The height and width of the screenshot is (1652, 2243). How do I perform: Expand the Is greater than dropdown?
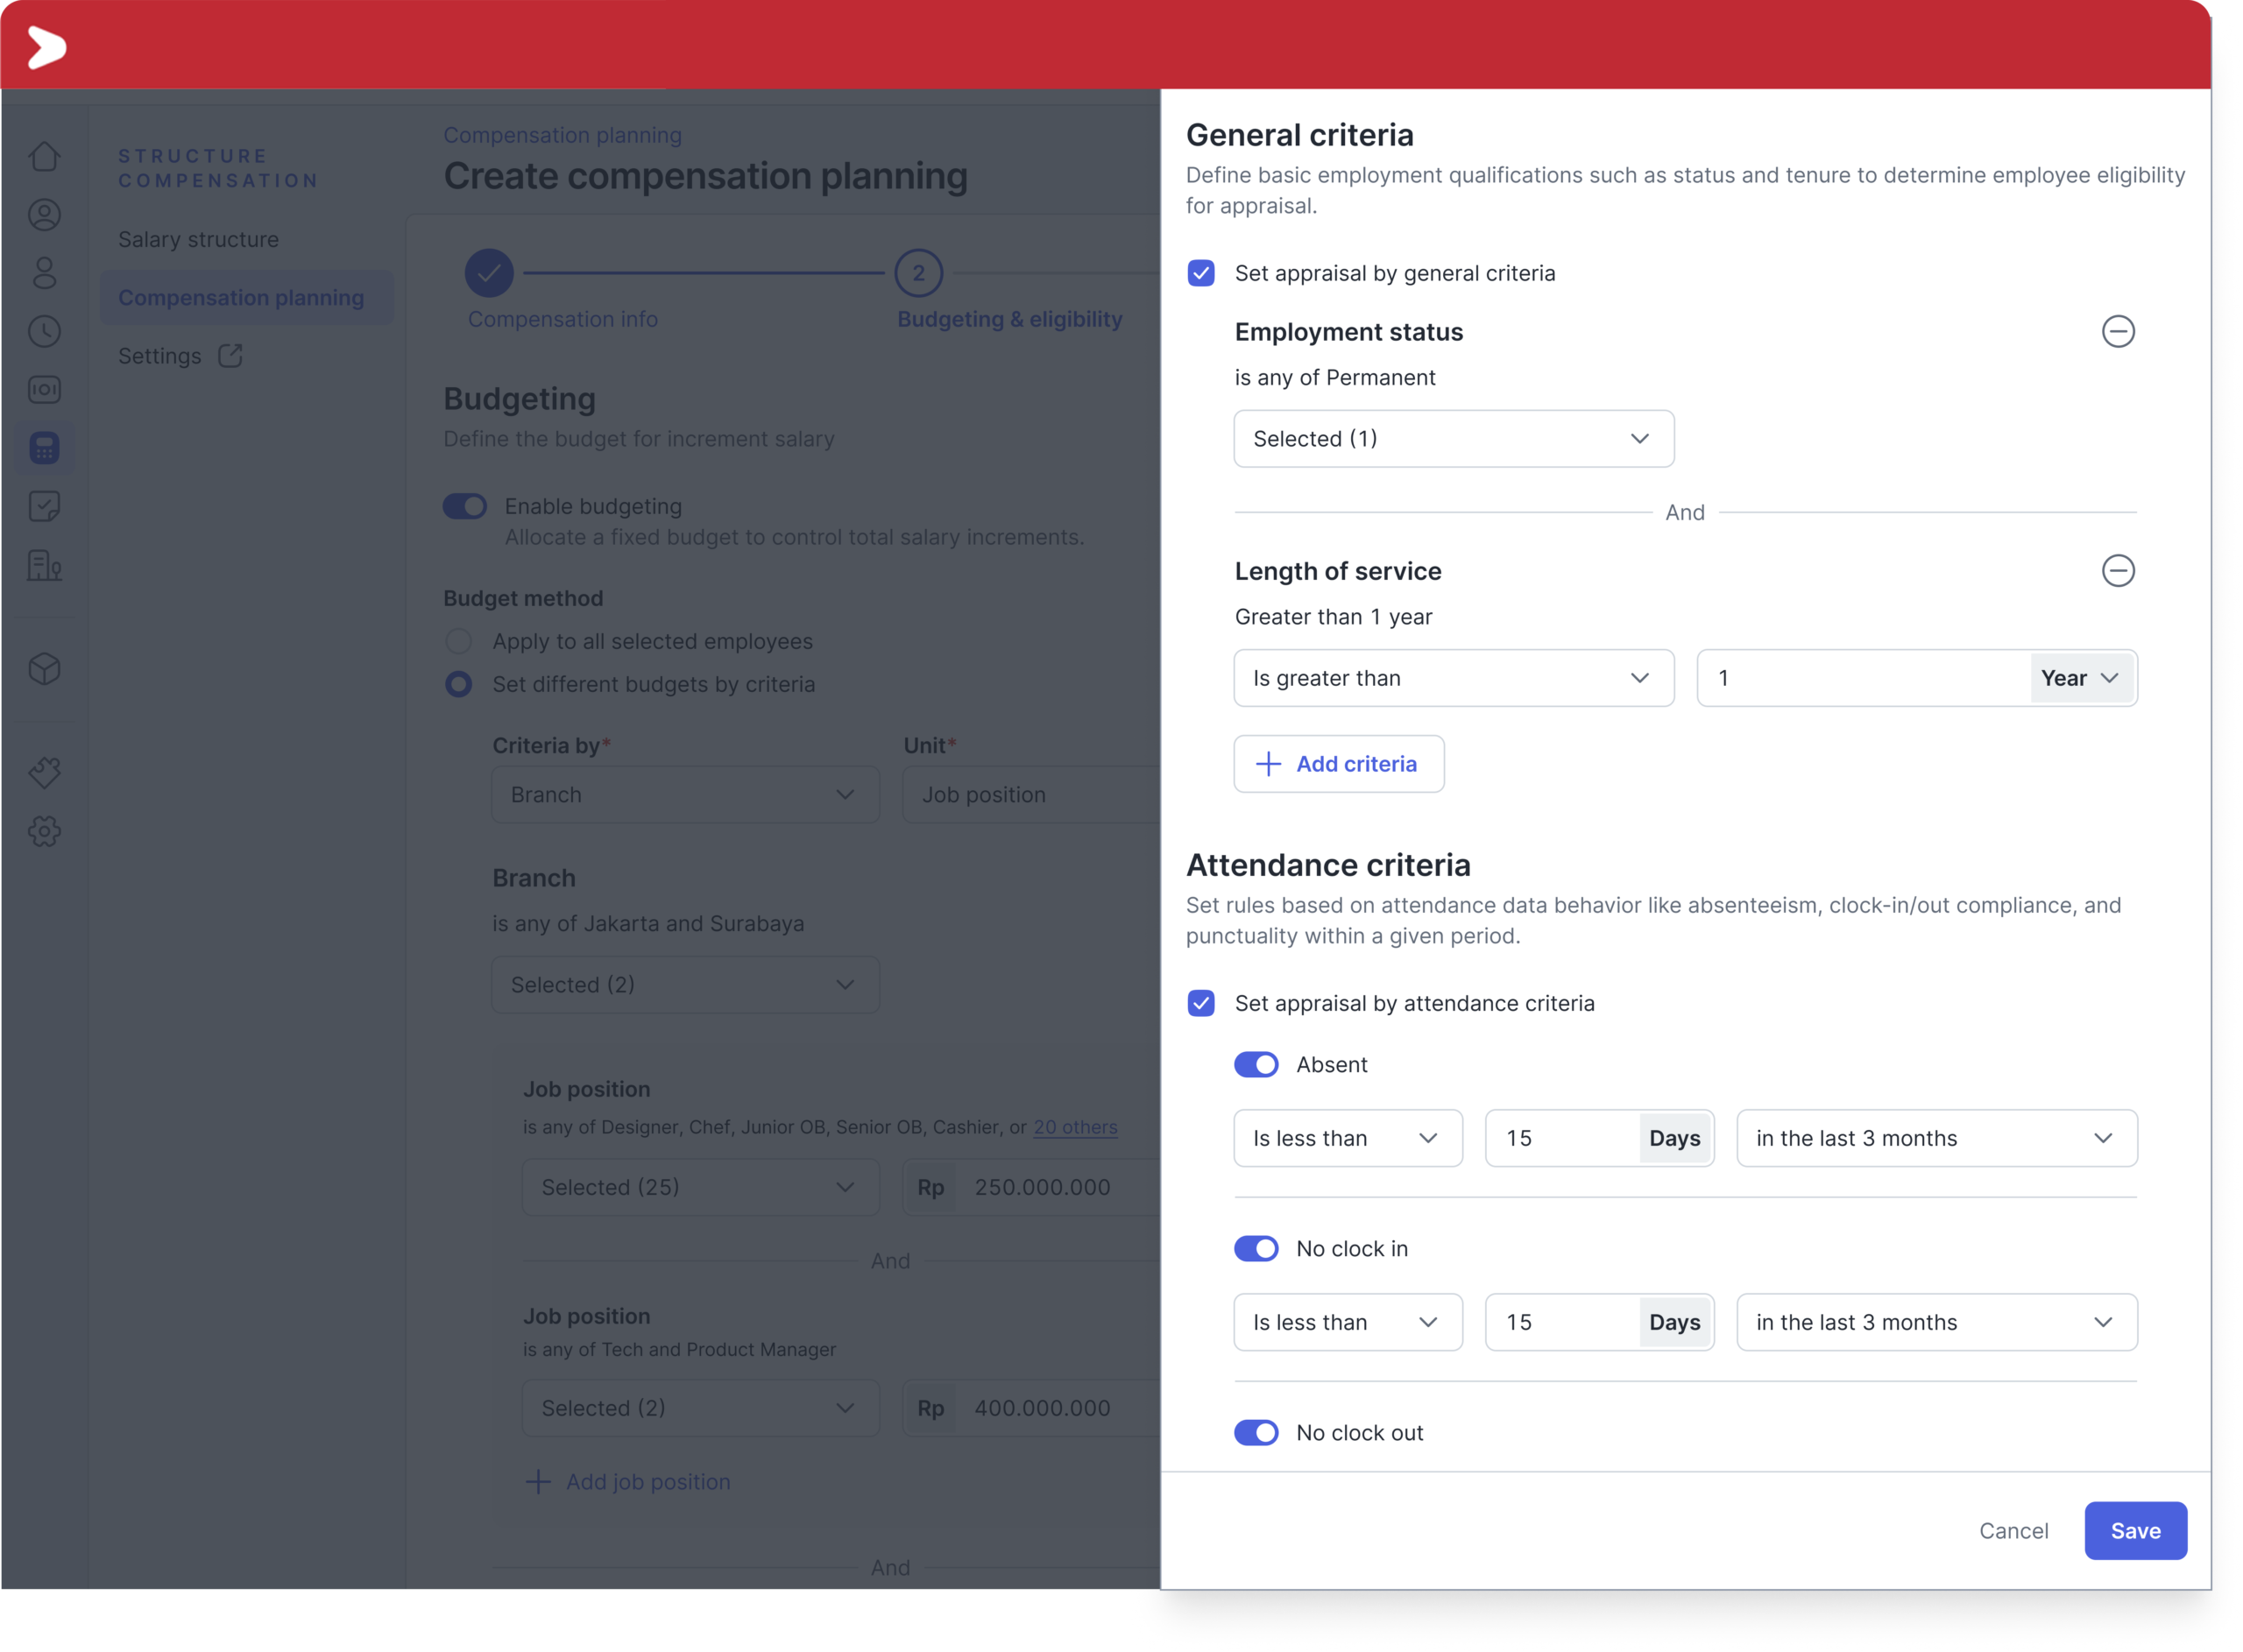[1453, 678]
